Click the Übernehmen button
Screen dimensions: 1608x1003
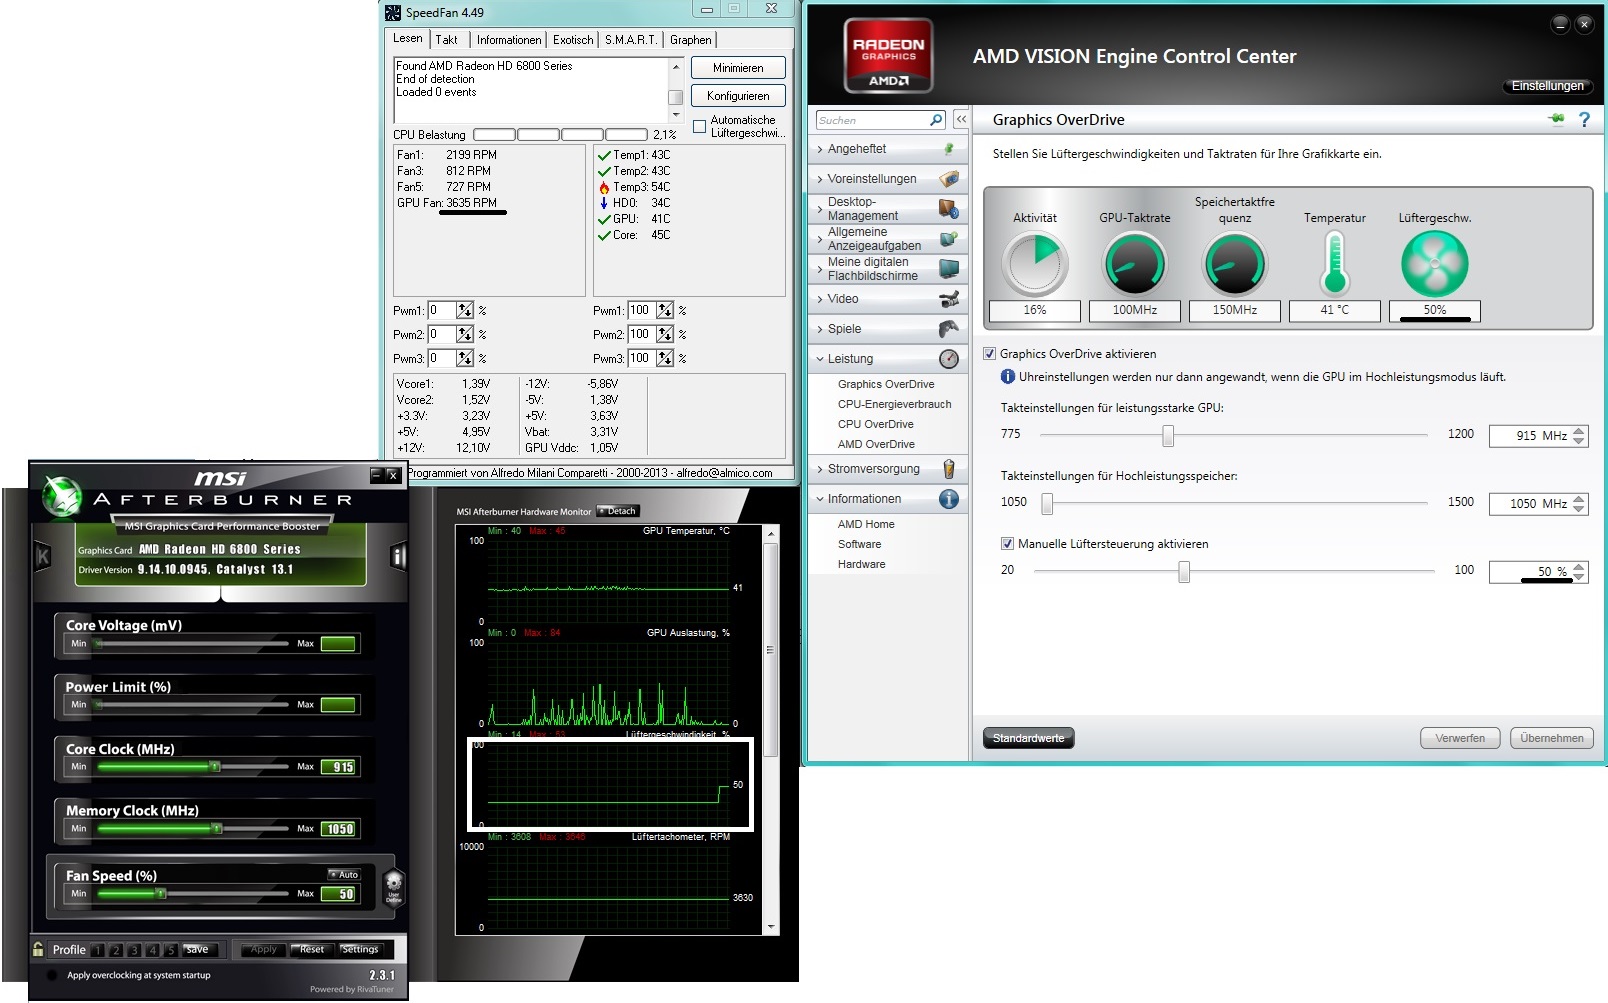tap(1552, 738)
